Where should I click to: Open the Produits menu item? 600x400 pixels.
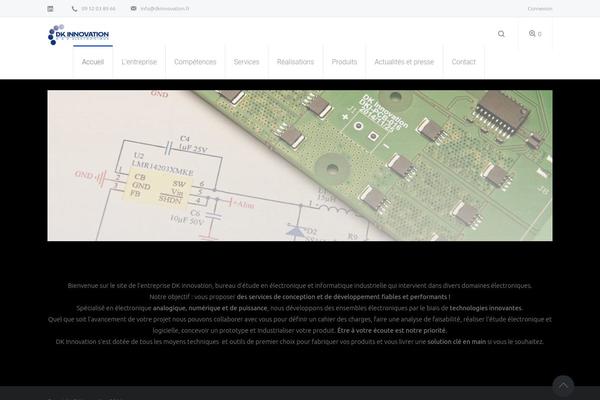pos(344,62)
